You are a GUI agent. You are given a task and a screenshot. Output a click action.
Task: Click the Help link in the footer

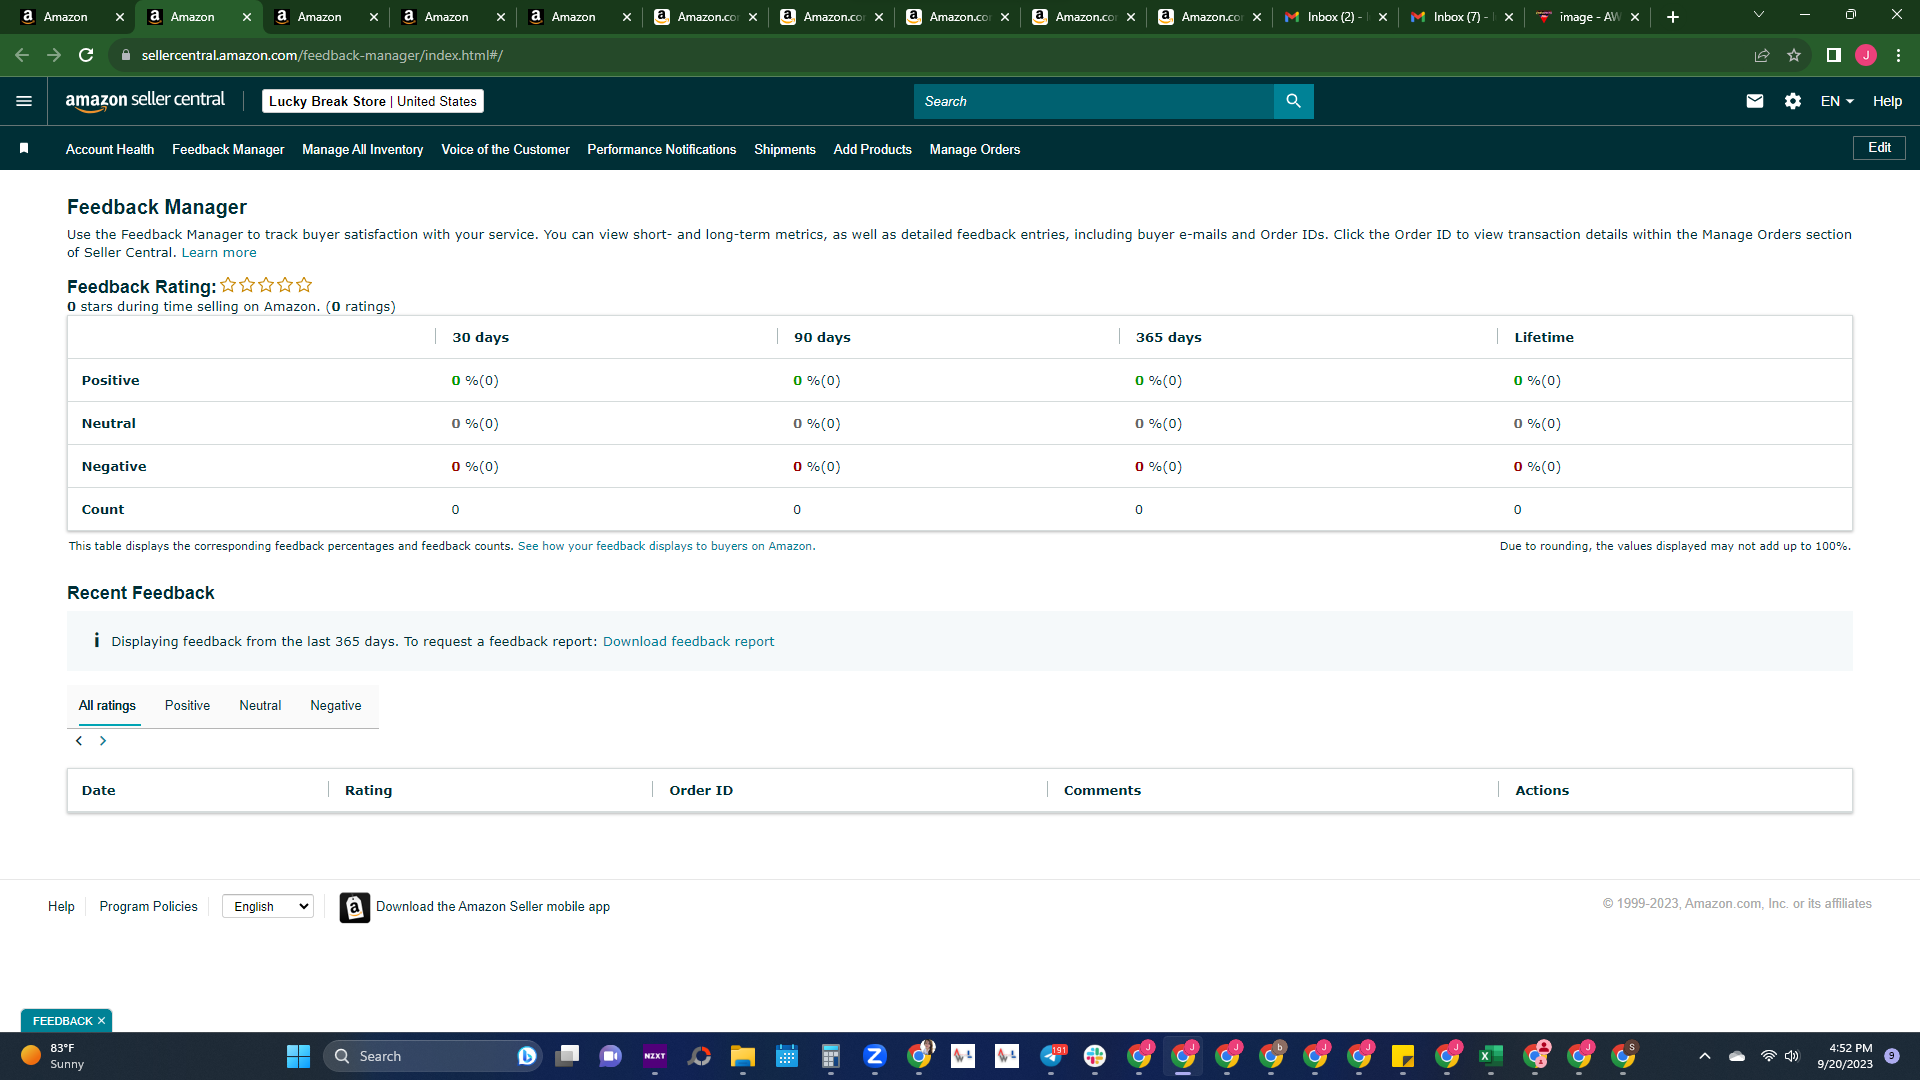point(61,907)
